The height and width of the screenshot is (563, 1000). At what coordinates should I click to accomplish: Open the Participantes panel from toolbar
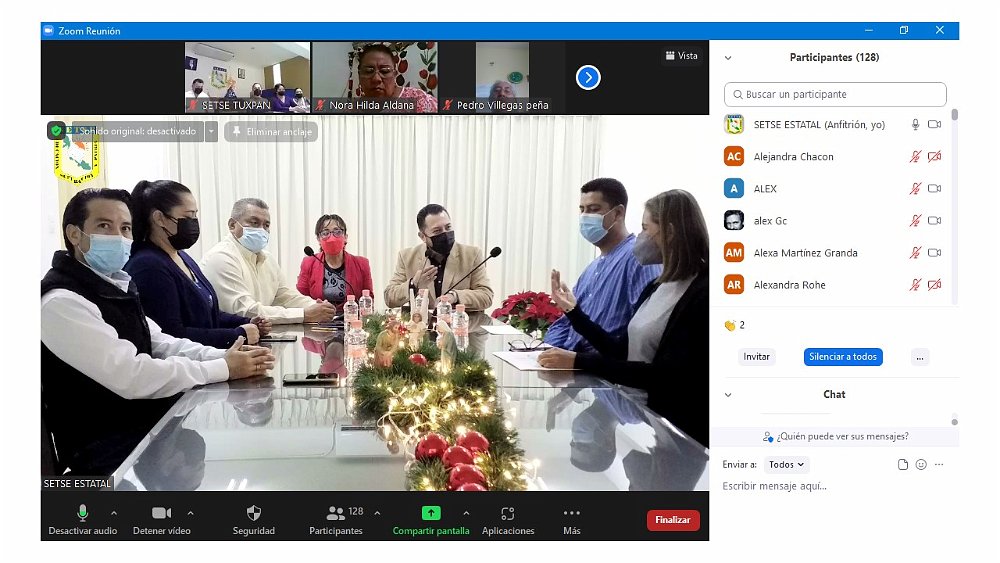pyautogui.click(x=336, y=514)
